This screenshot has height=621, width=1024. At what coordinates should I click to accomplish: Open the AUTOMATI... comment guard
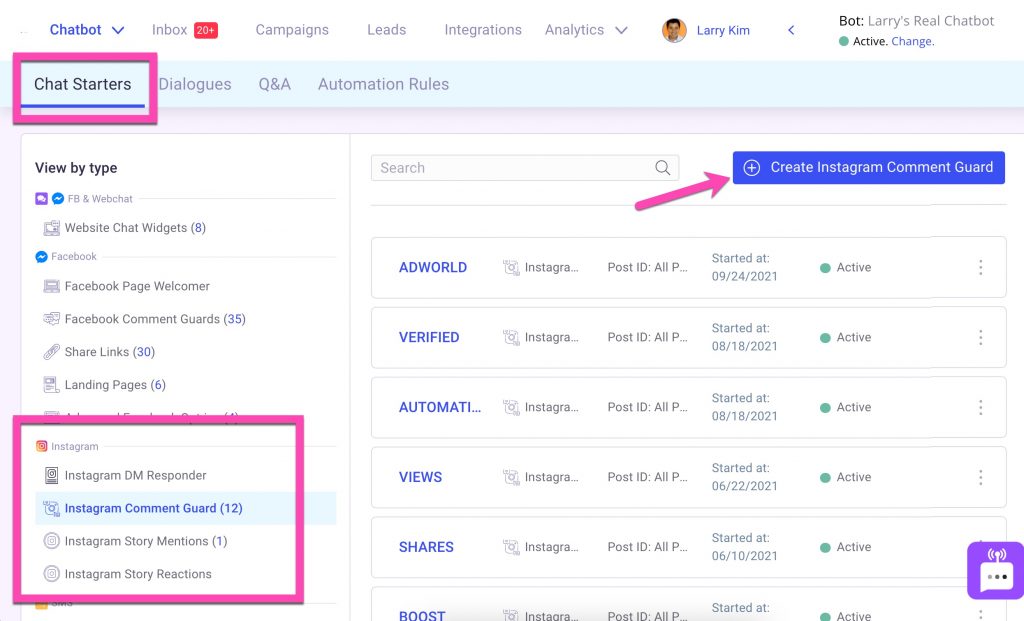pos(440,407)
